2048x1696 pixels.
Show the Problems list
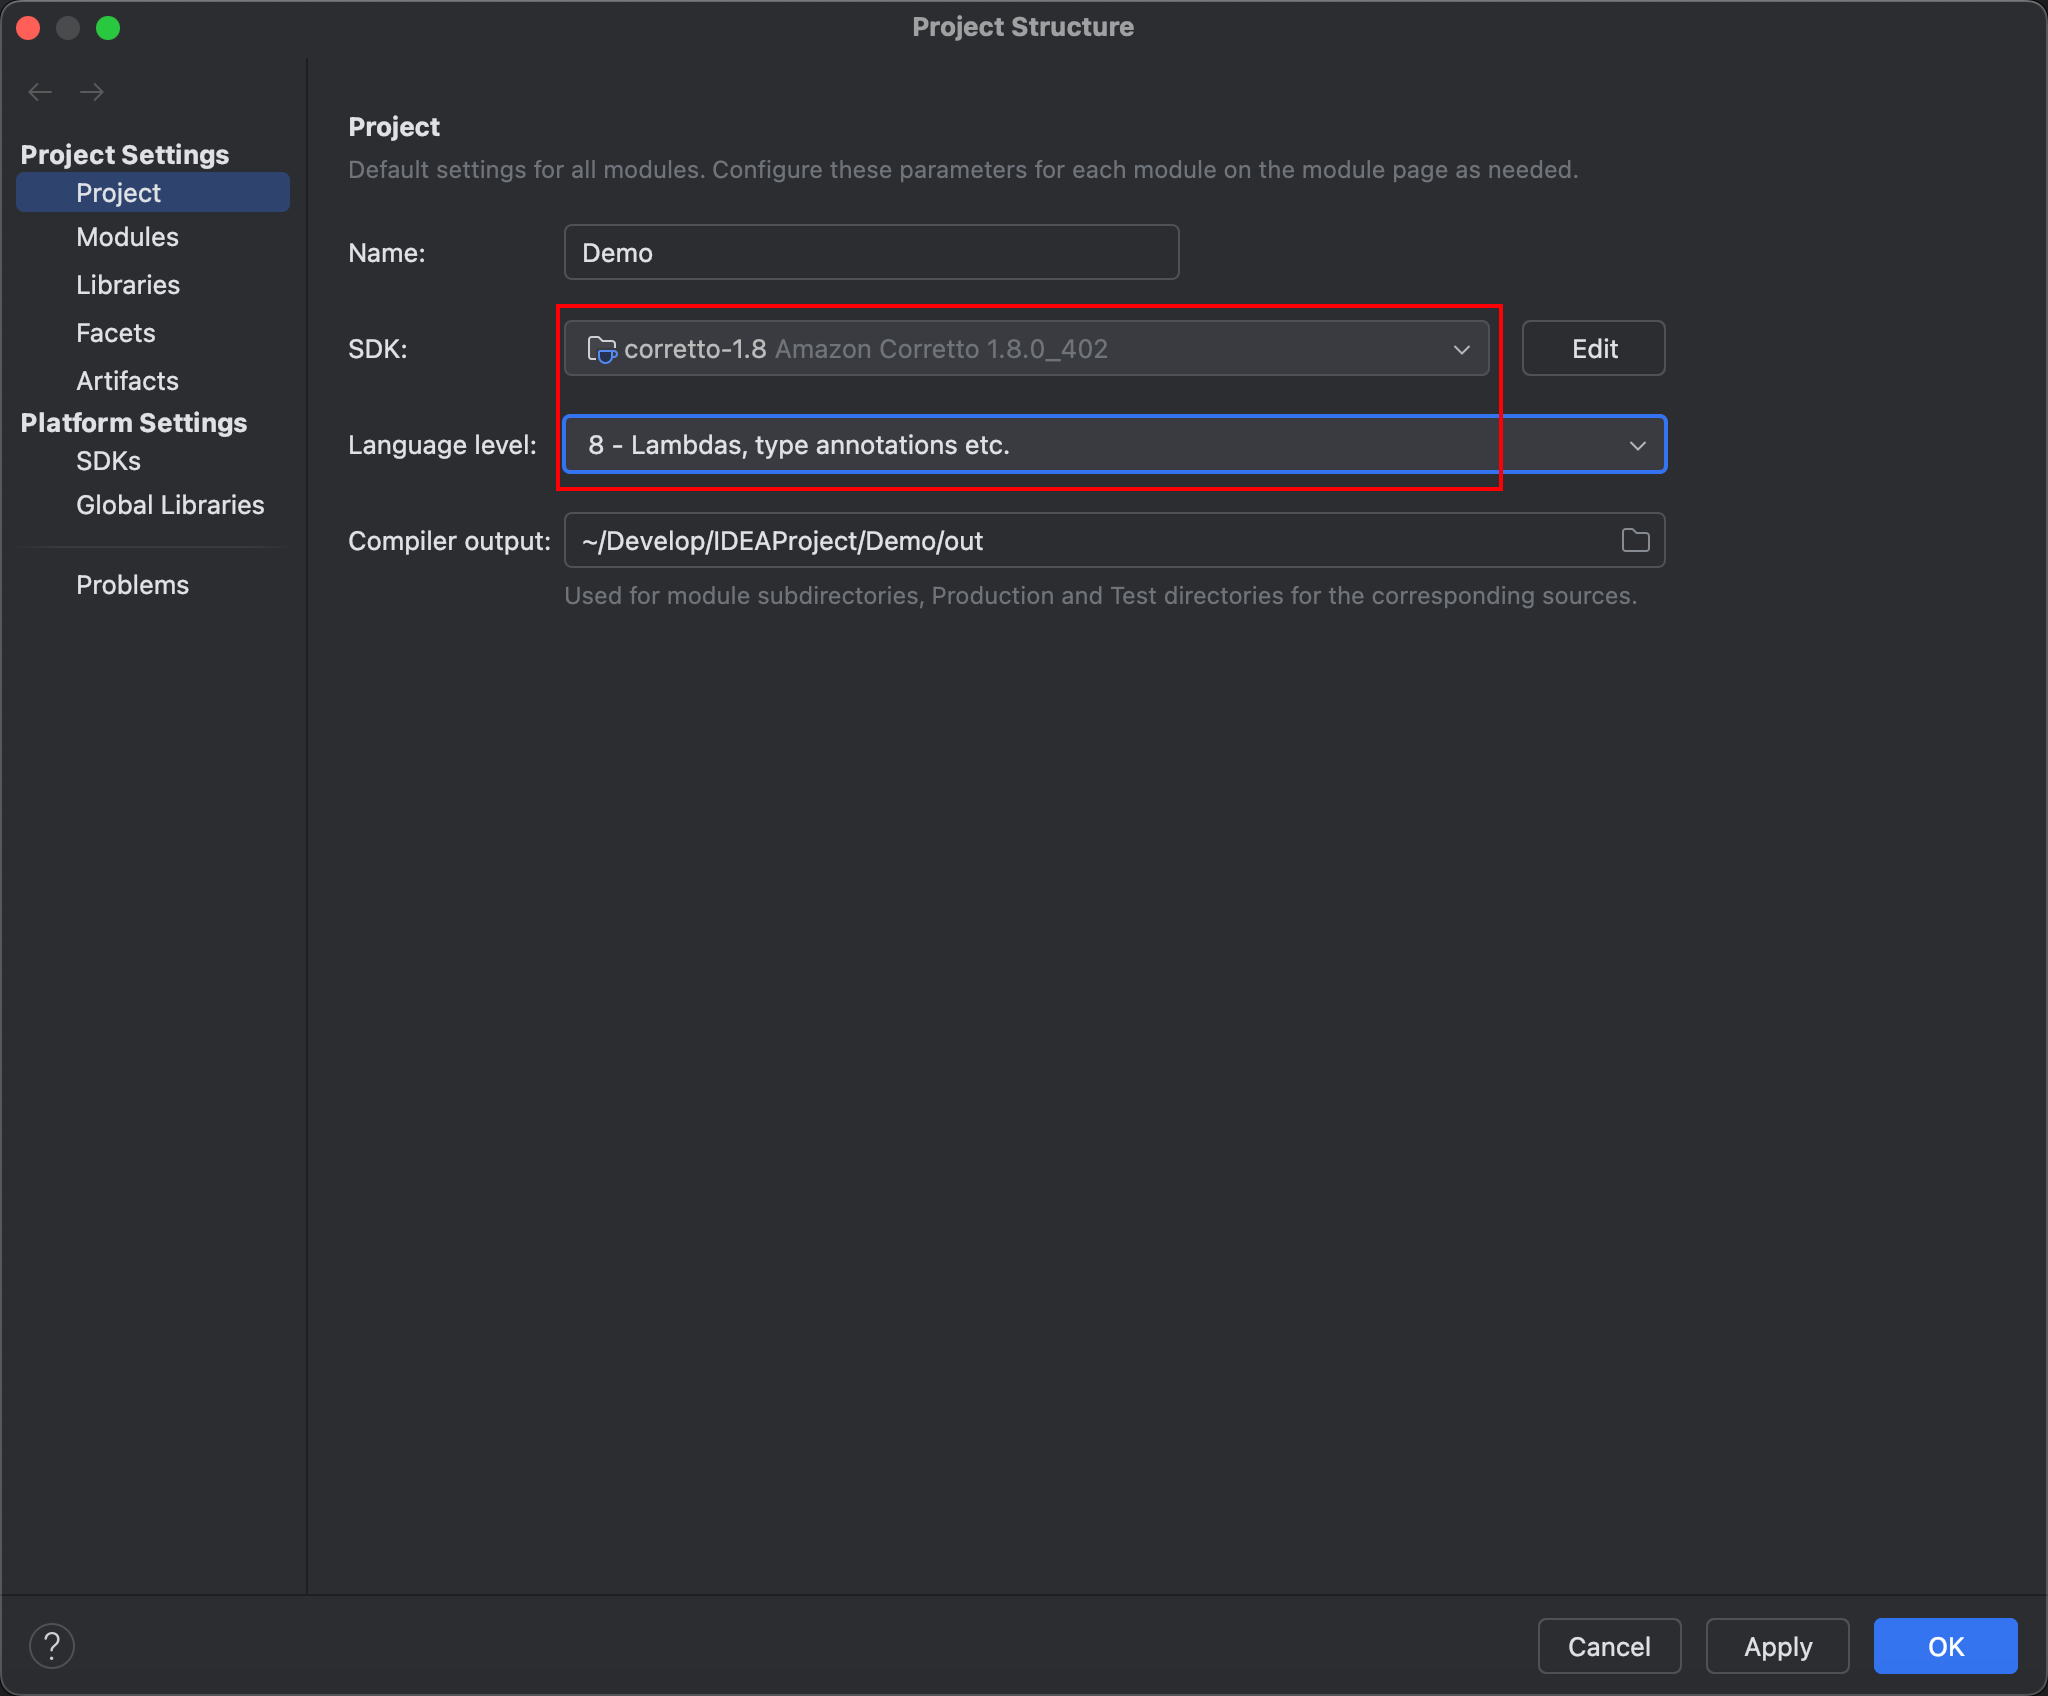[x=132, y=585]
